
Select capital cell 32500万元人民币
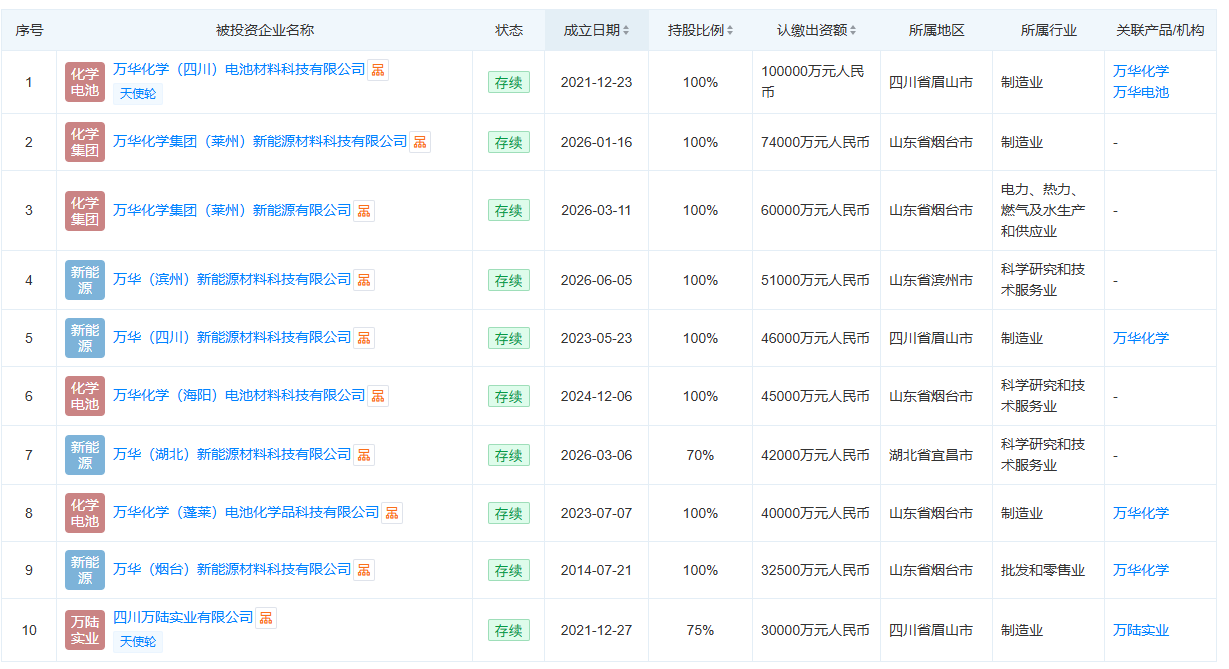click(816, 570)
